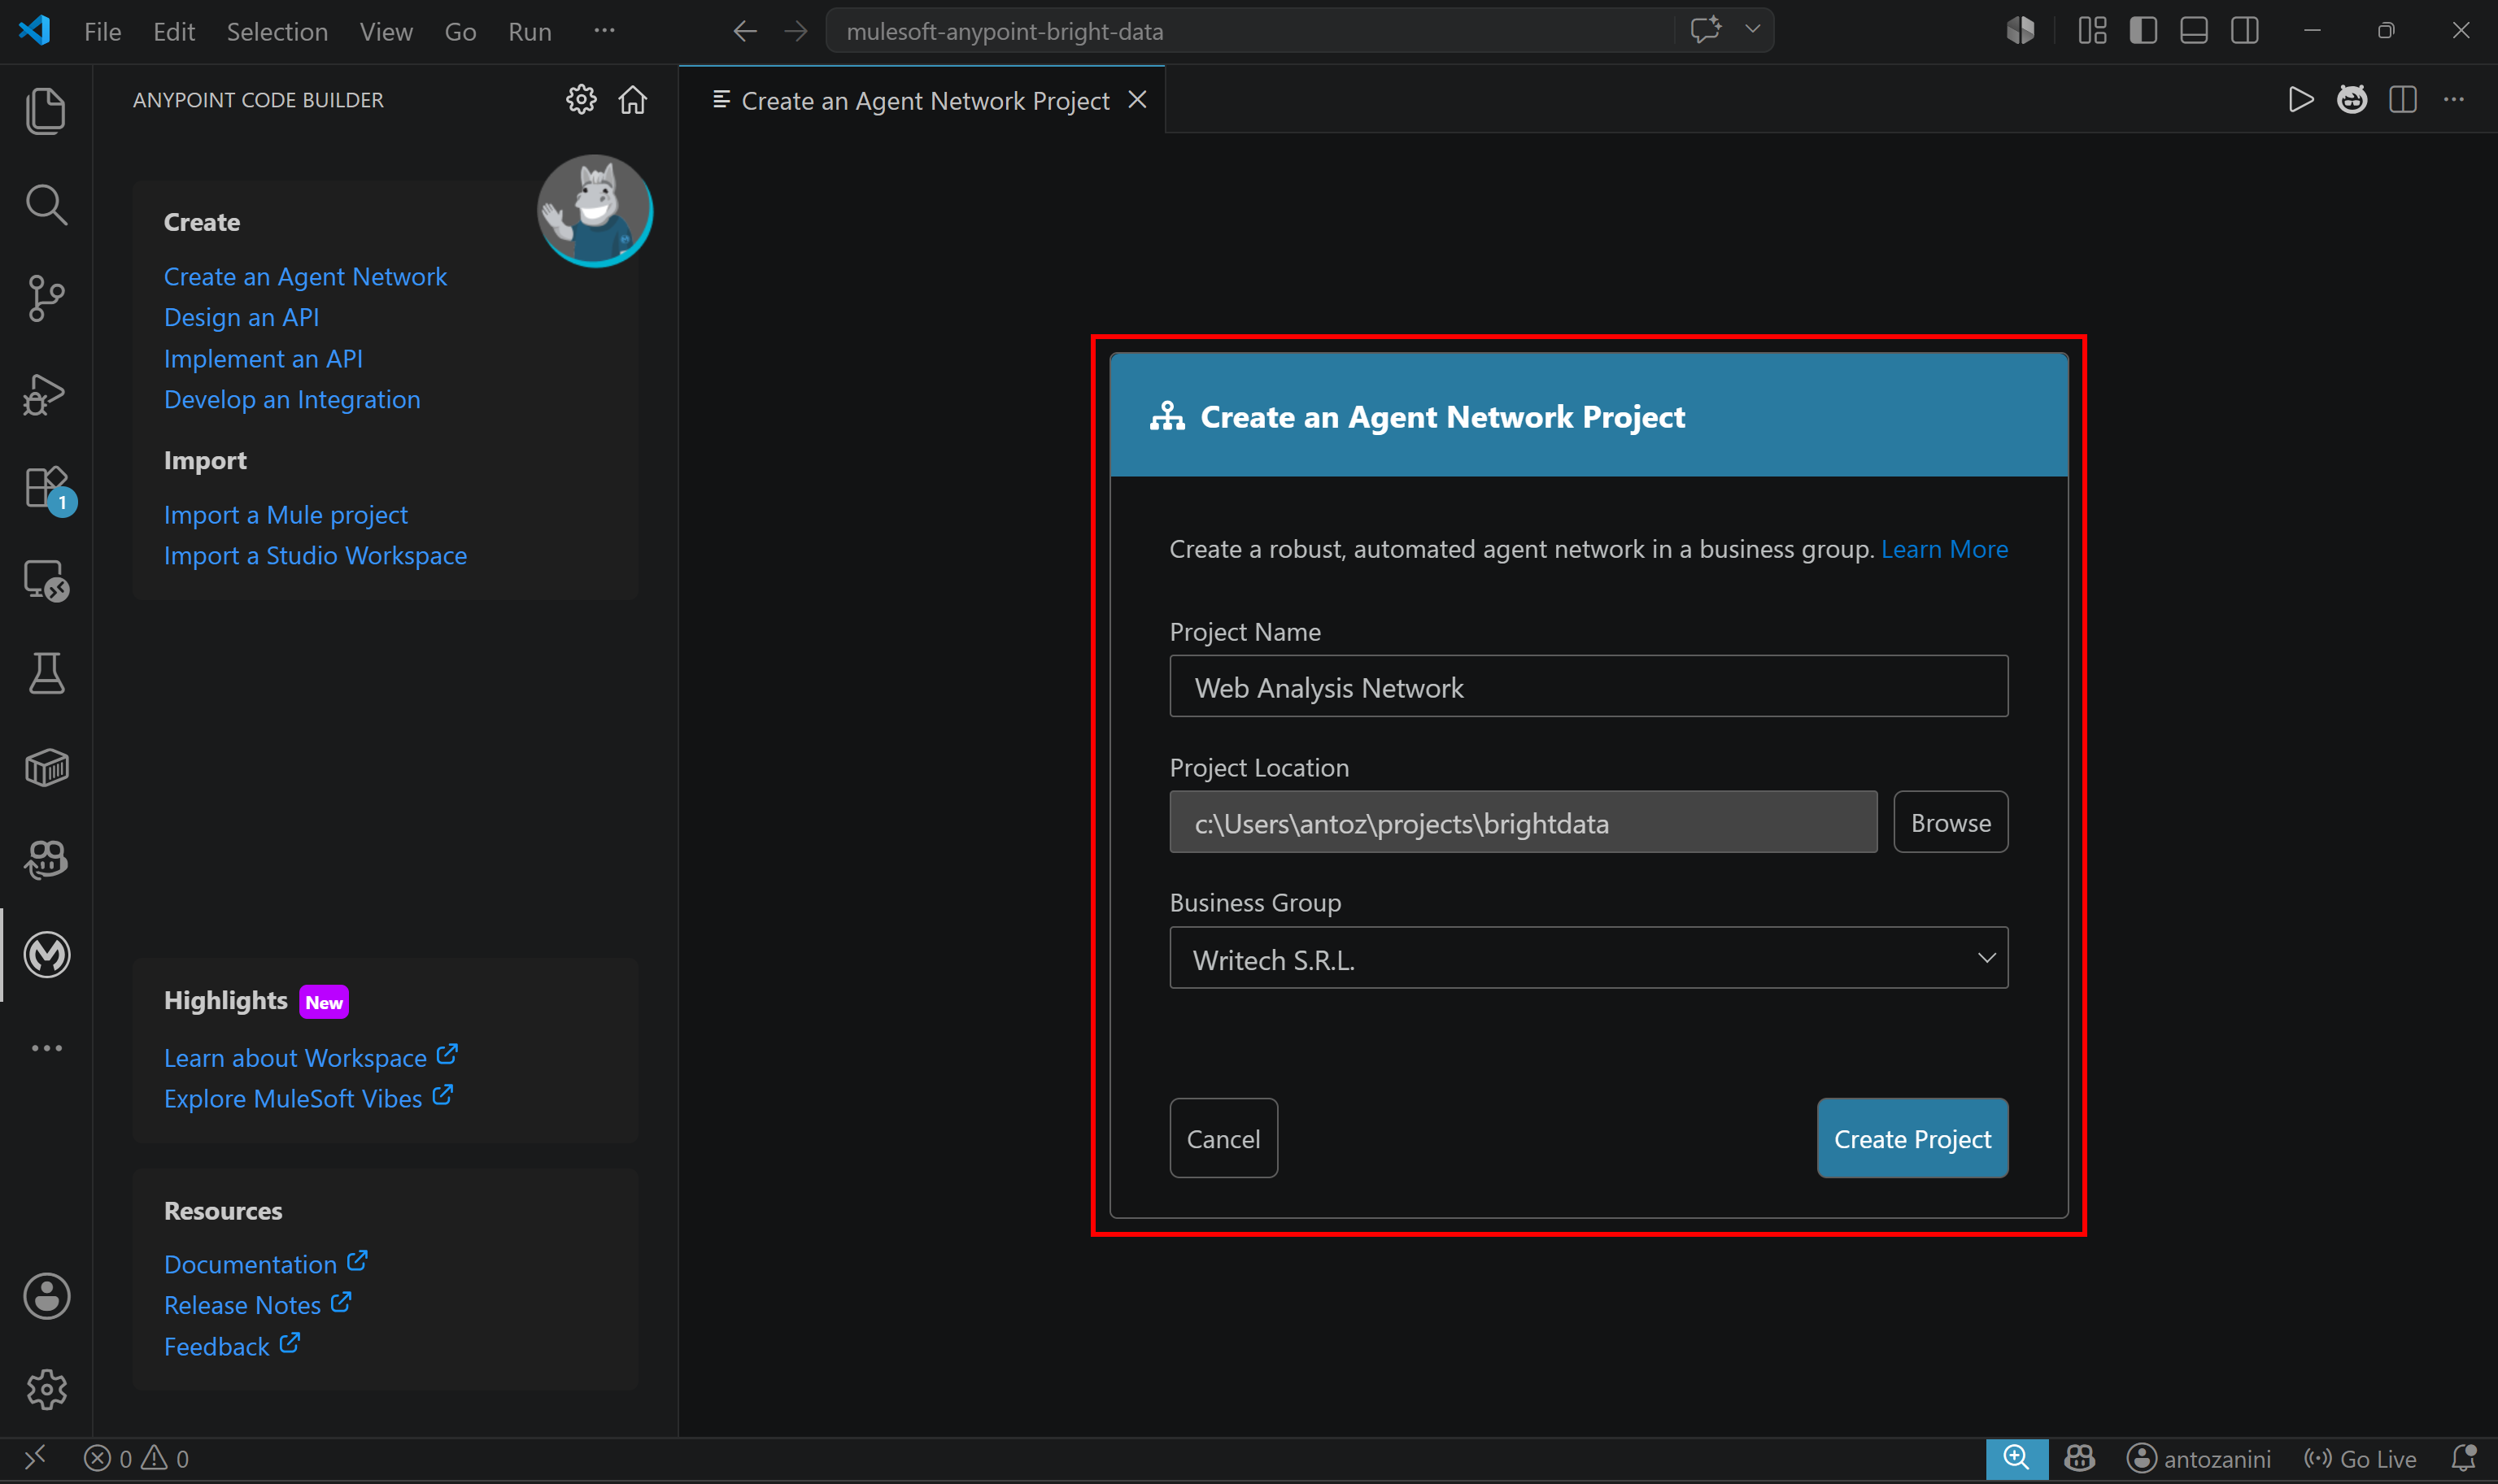
Task: Open Customize Layout in title bar
Action: 2091,31
